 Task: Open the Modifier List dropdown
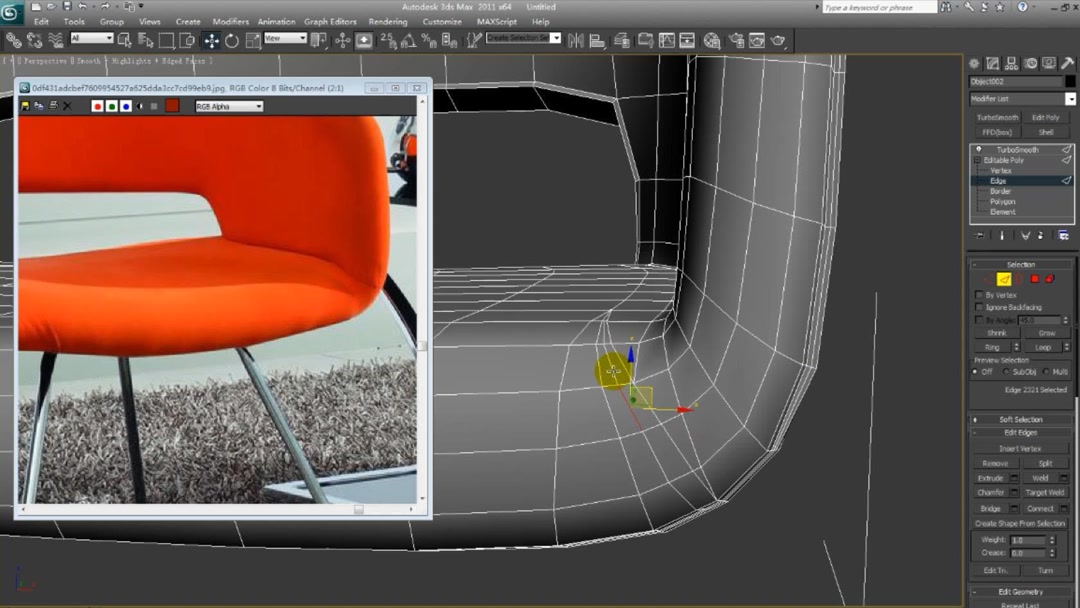[1069, 99]
